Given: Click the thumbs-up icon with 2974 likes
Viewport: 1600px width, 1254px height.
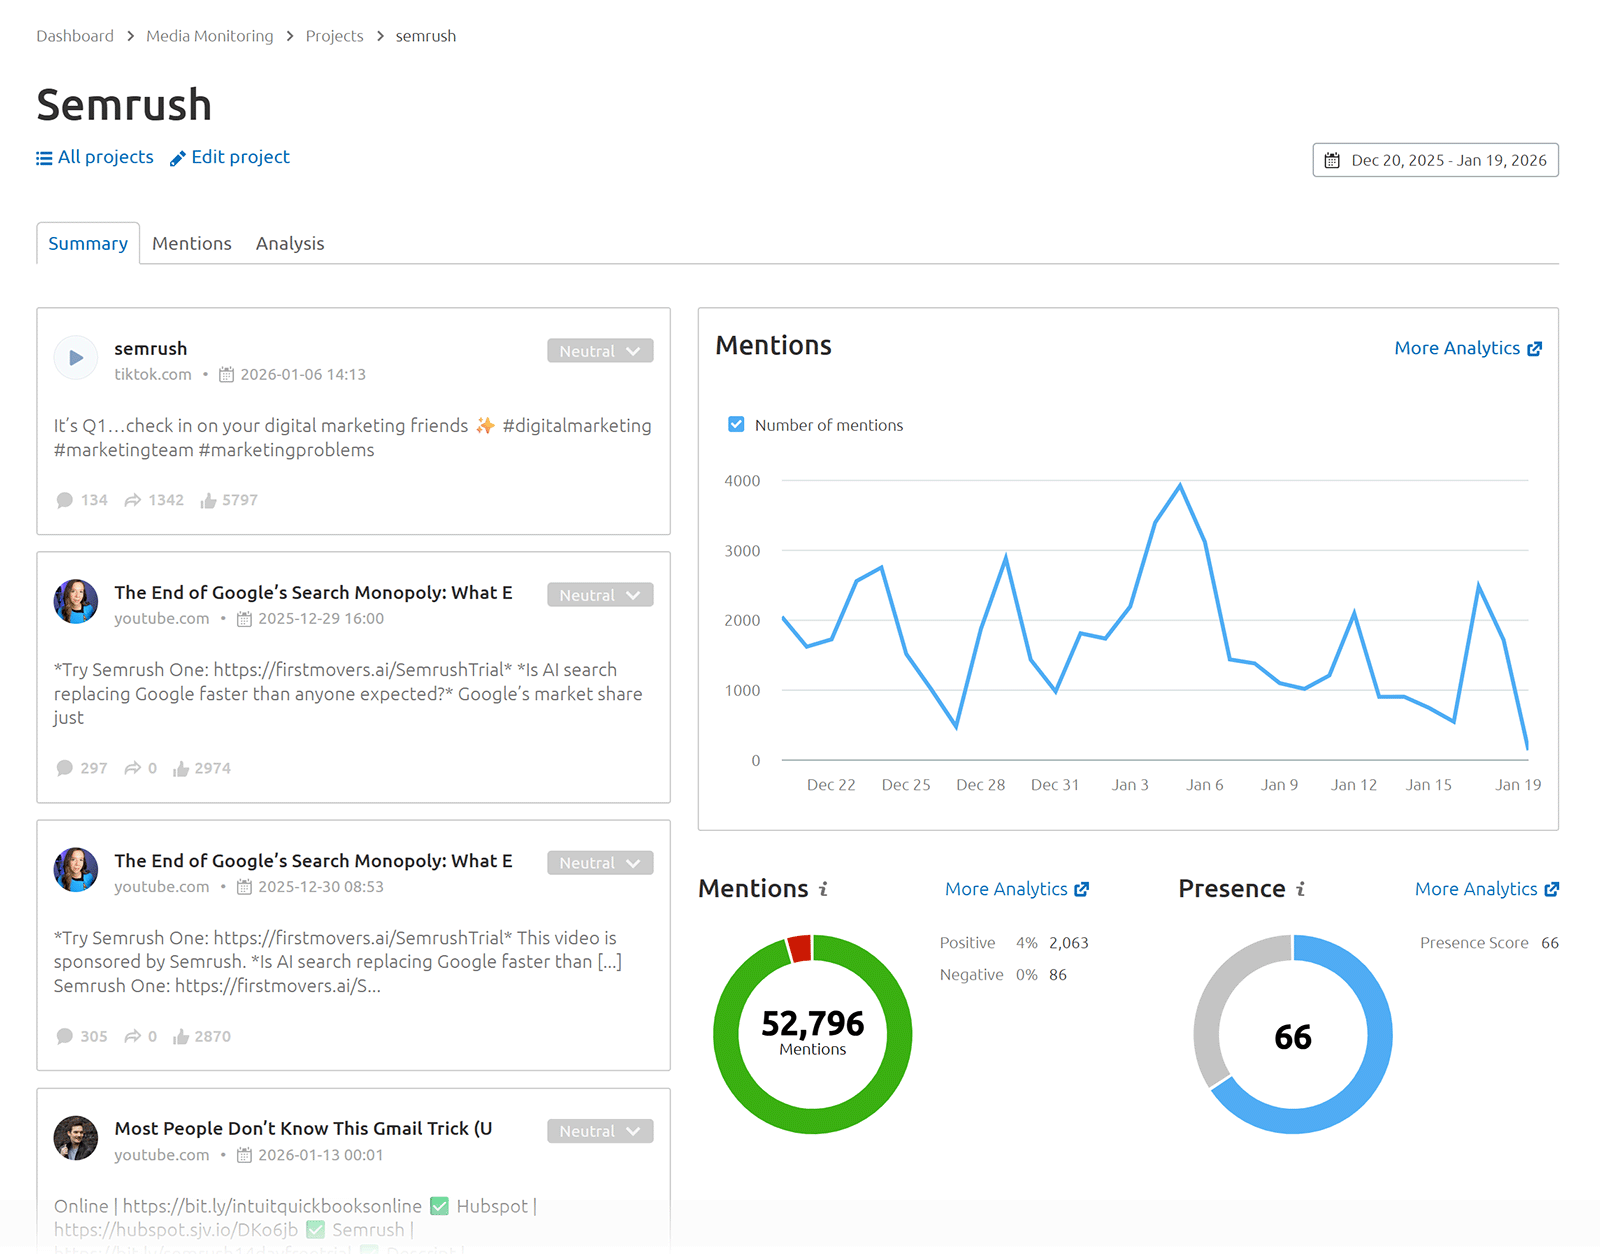Looking at the screenshot, I should pos(181,768).
